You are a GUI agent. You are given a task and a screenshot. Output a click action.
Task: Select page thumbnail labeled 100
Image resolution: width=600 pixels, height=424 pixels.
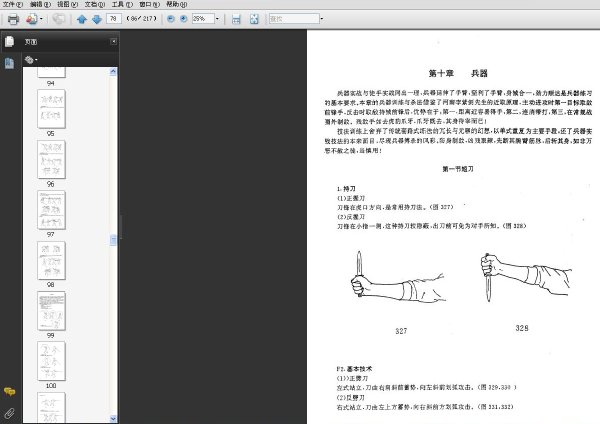(51, 361)
